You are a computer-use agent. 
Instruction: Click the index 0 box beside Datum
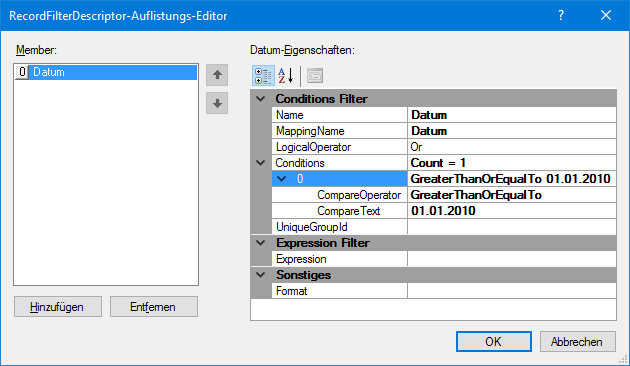click(22, 72)
